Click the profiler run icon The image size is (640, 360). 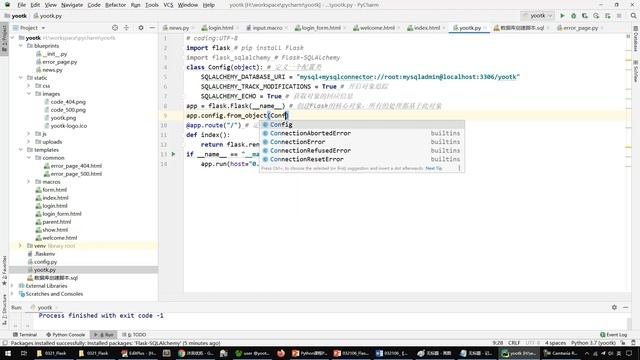(x=596, y=16)
